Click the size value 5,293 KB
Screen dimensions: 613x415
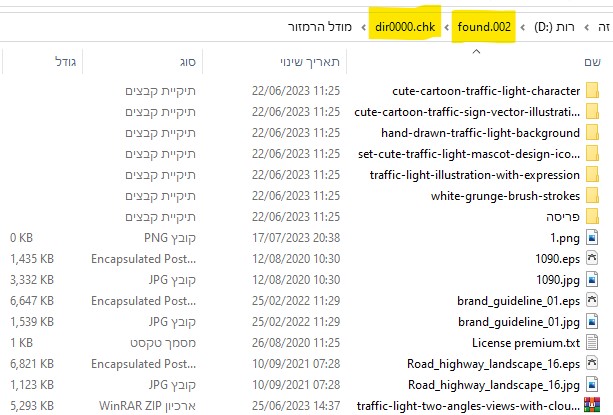(x=32, y=406)
